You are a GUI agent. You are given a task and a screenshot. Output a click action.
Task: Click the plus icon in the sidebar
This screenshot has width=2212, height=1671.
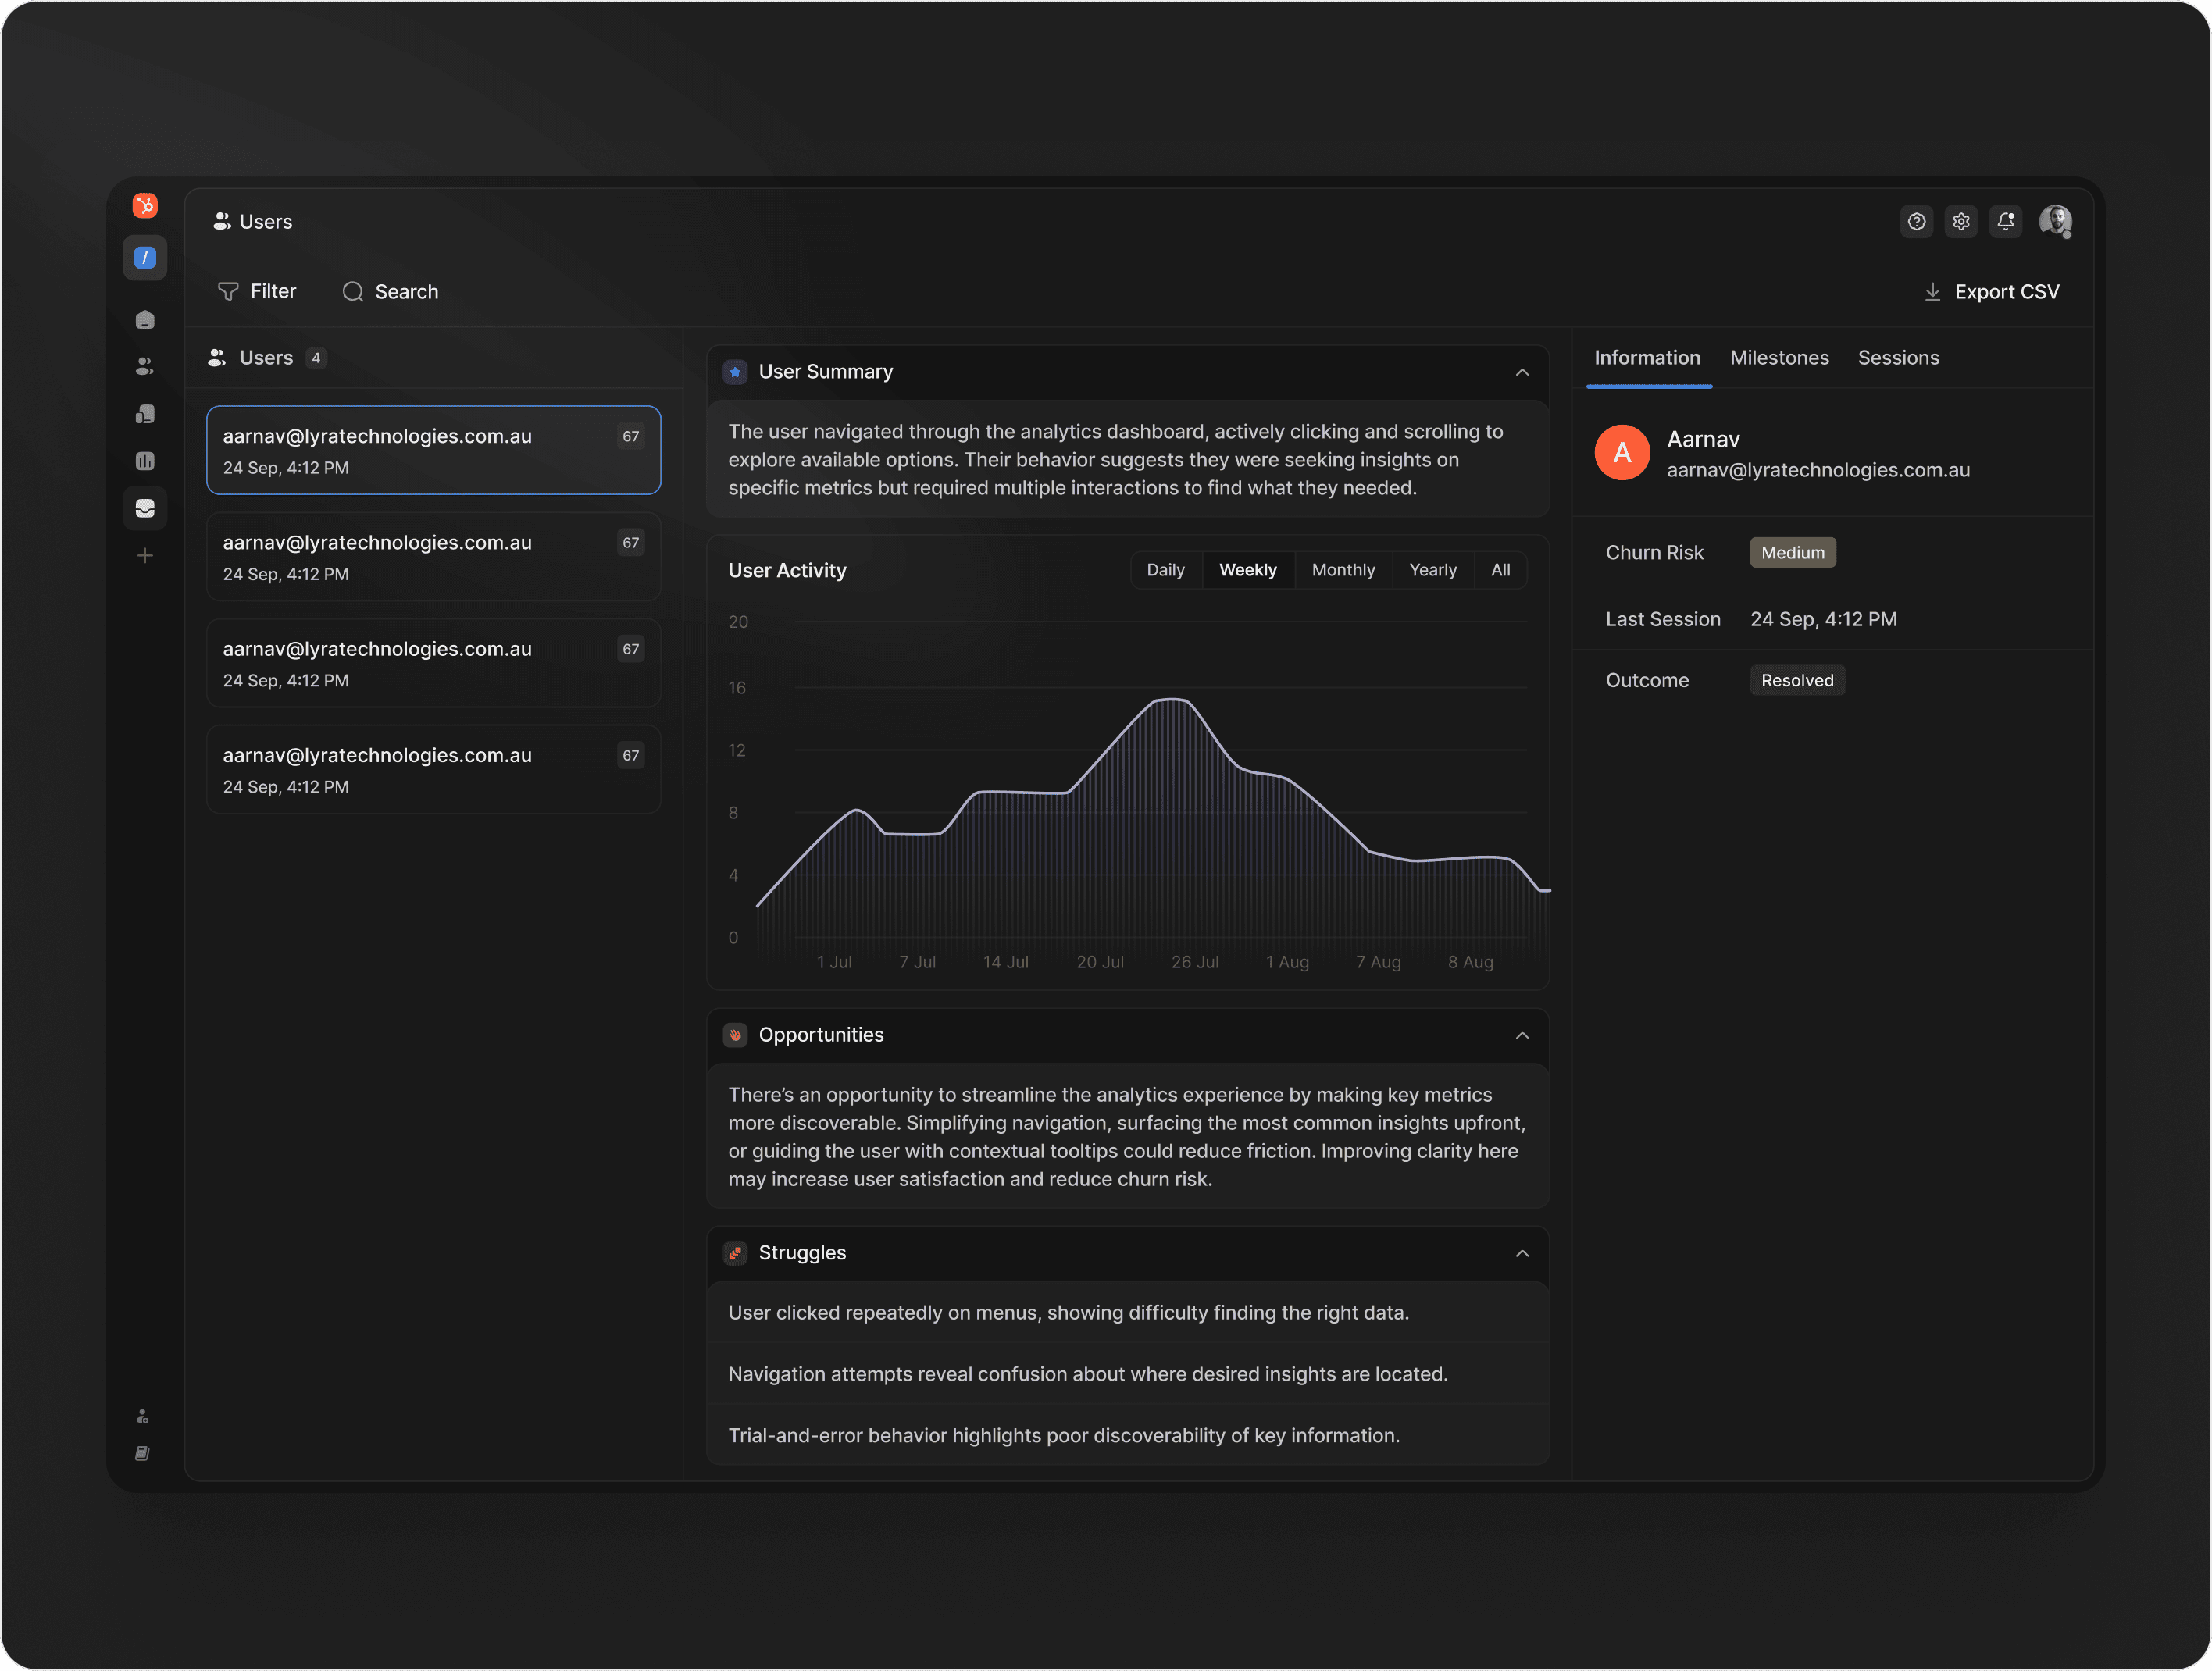click(145, 556)
